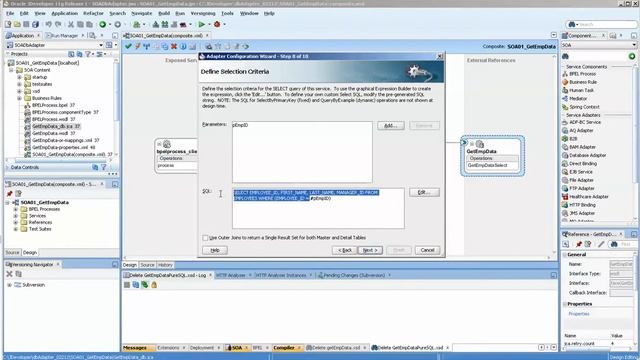The width and height of the screenshot is (640, 360).
Task: Toggle Use Outer Joins checkbox
Action: coord(205,238)
